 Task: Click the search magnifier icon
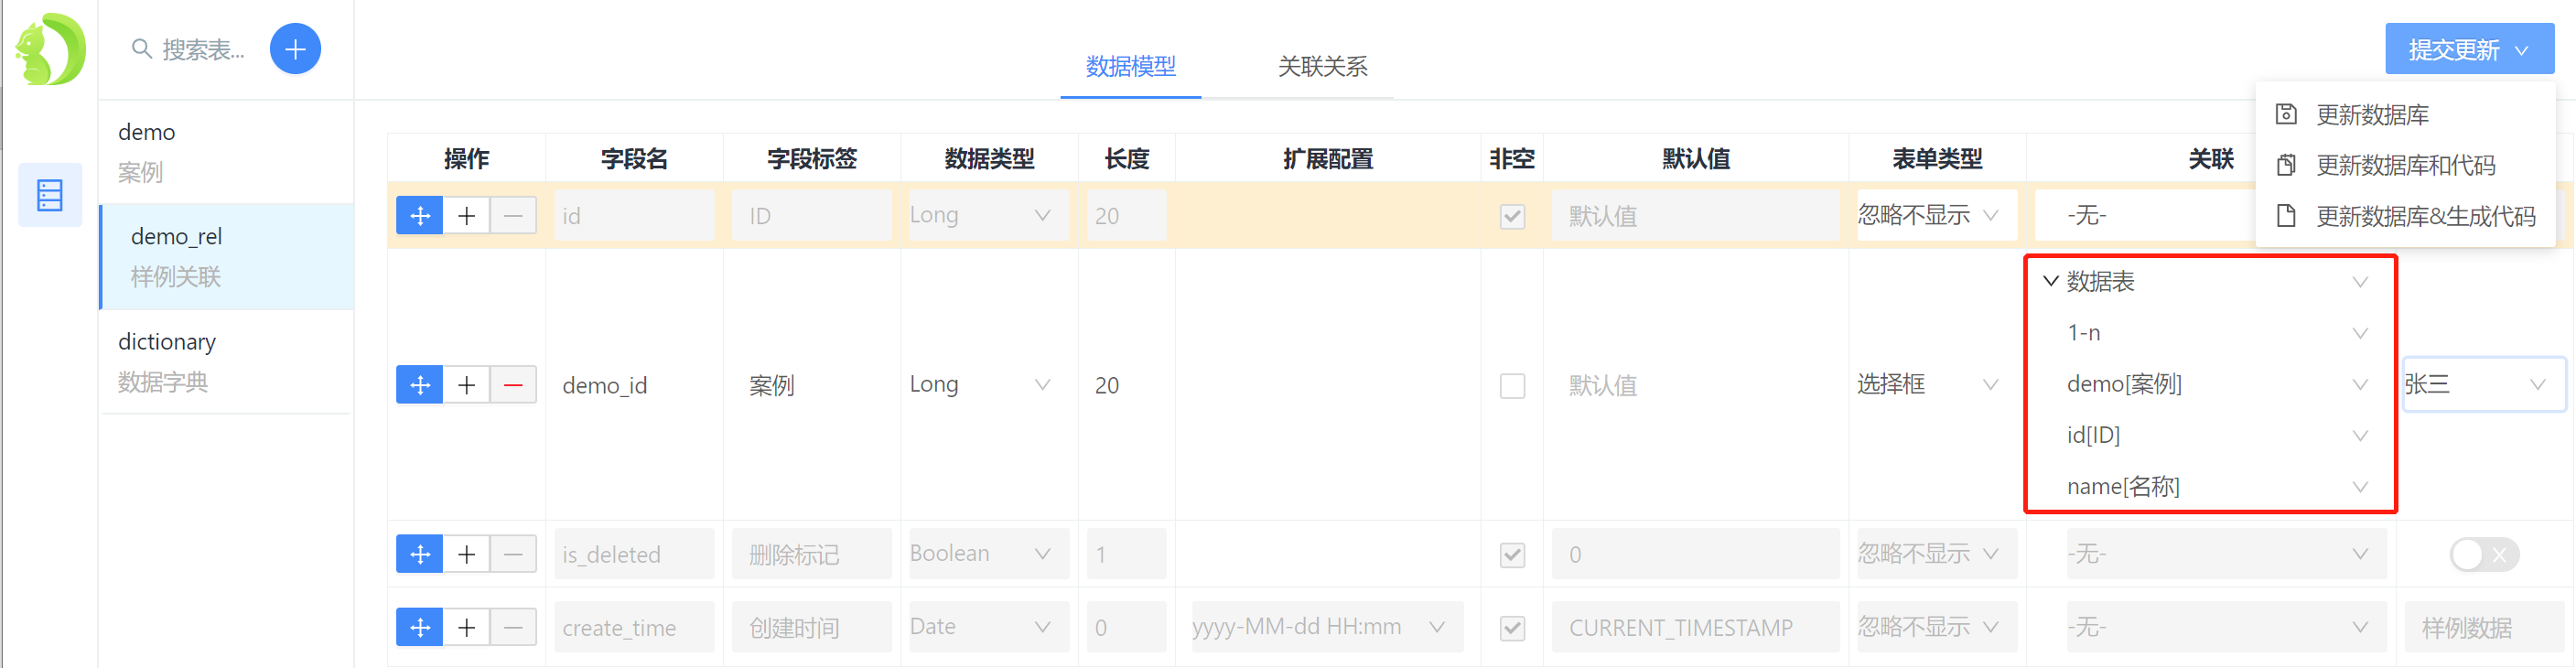[x=142, y=49]
